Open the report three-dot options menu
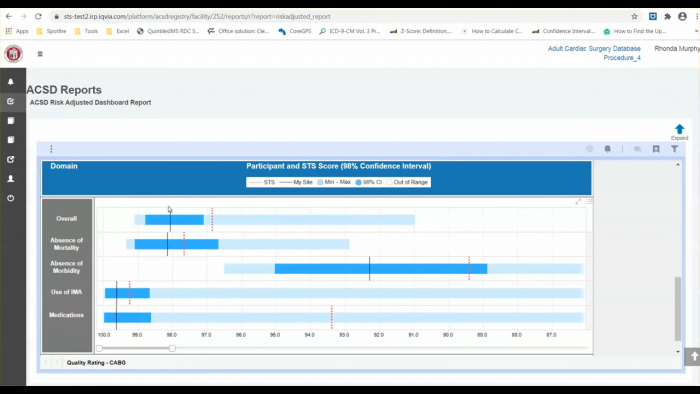The width and height of the screenshot is (700, 394). point(51,149)
